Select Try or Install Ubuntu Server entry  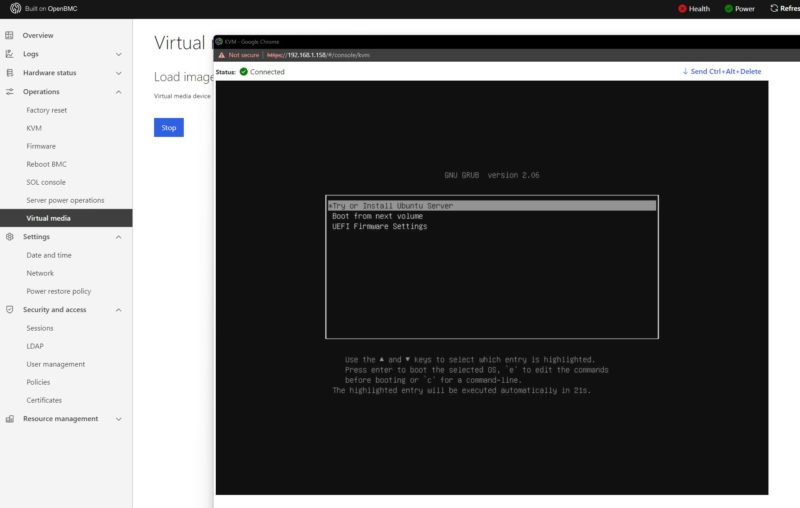pyautogui.click(x=492, y=206)
